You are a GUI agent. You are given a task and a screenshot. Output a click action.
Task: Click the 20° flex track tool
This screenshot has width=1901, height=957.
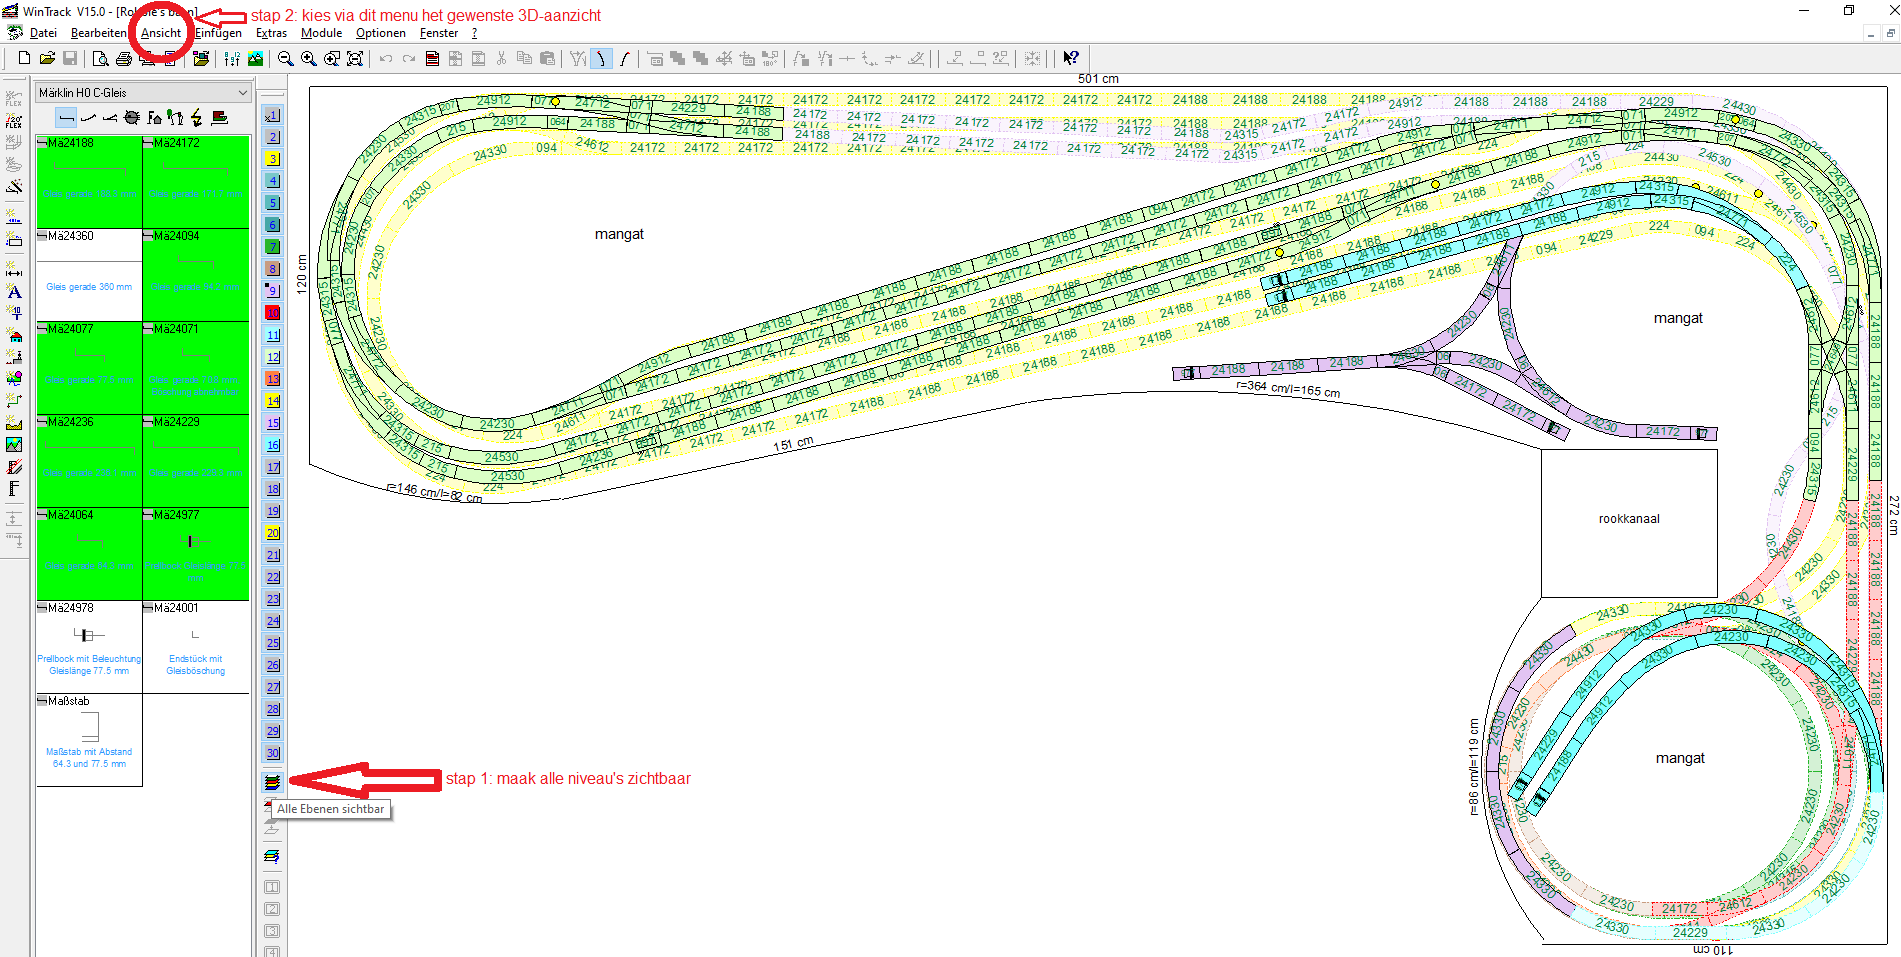click(14, 121)
